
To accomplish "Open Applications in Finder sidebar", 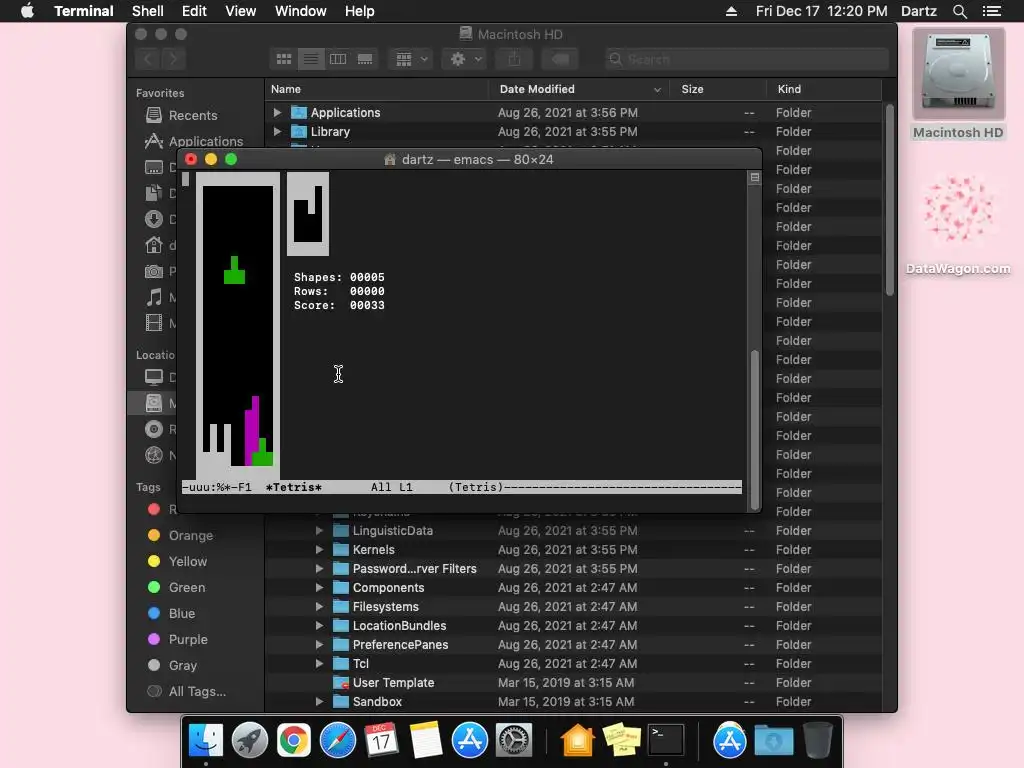I will 206,141.
